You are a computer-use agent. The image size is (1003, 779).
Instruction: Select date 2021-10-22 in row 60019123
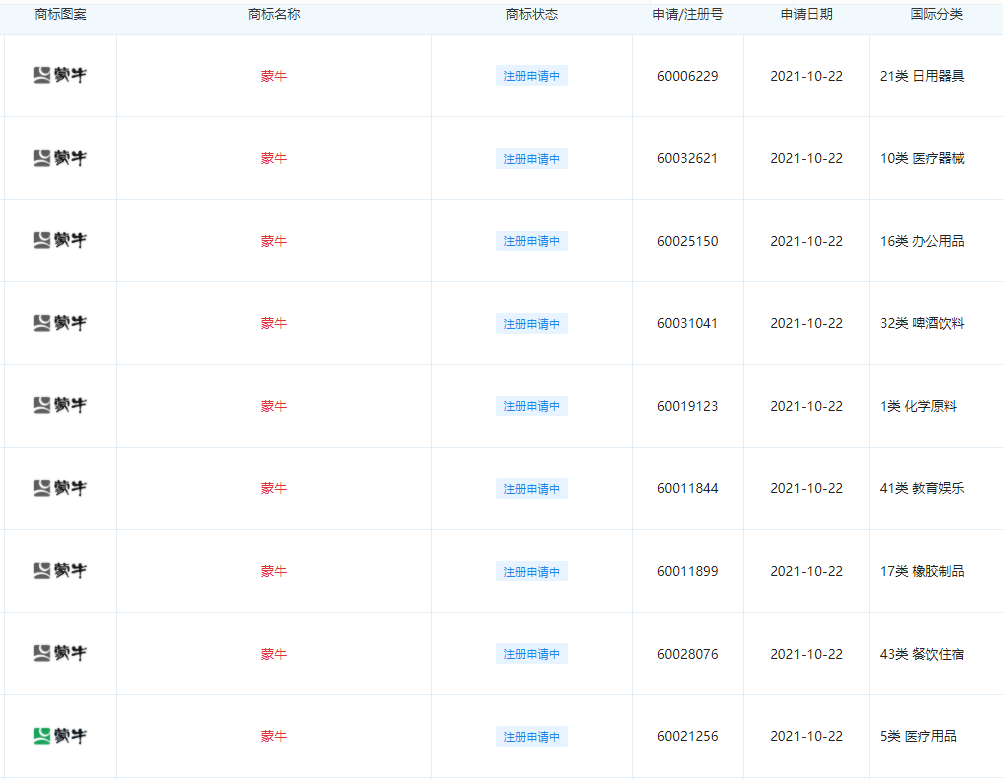[807, 406]
